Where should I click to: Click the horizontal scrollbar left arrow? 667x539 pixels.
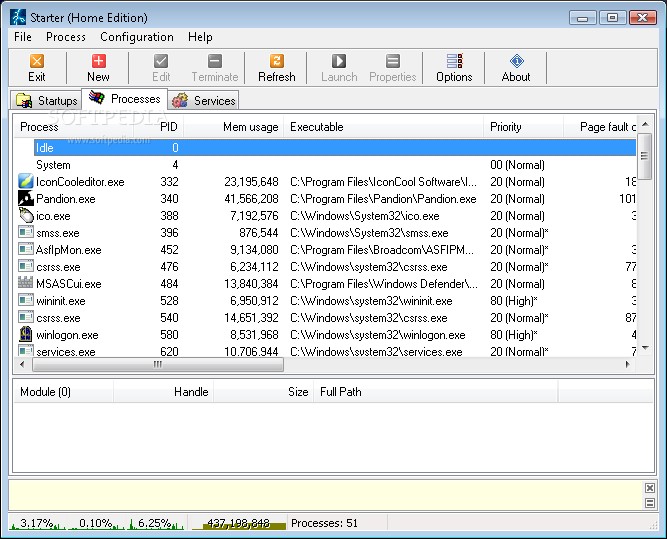(x=22, y=365)
